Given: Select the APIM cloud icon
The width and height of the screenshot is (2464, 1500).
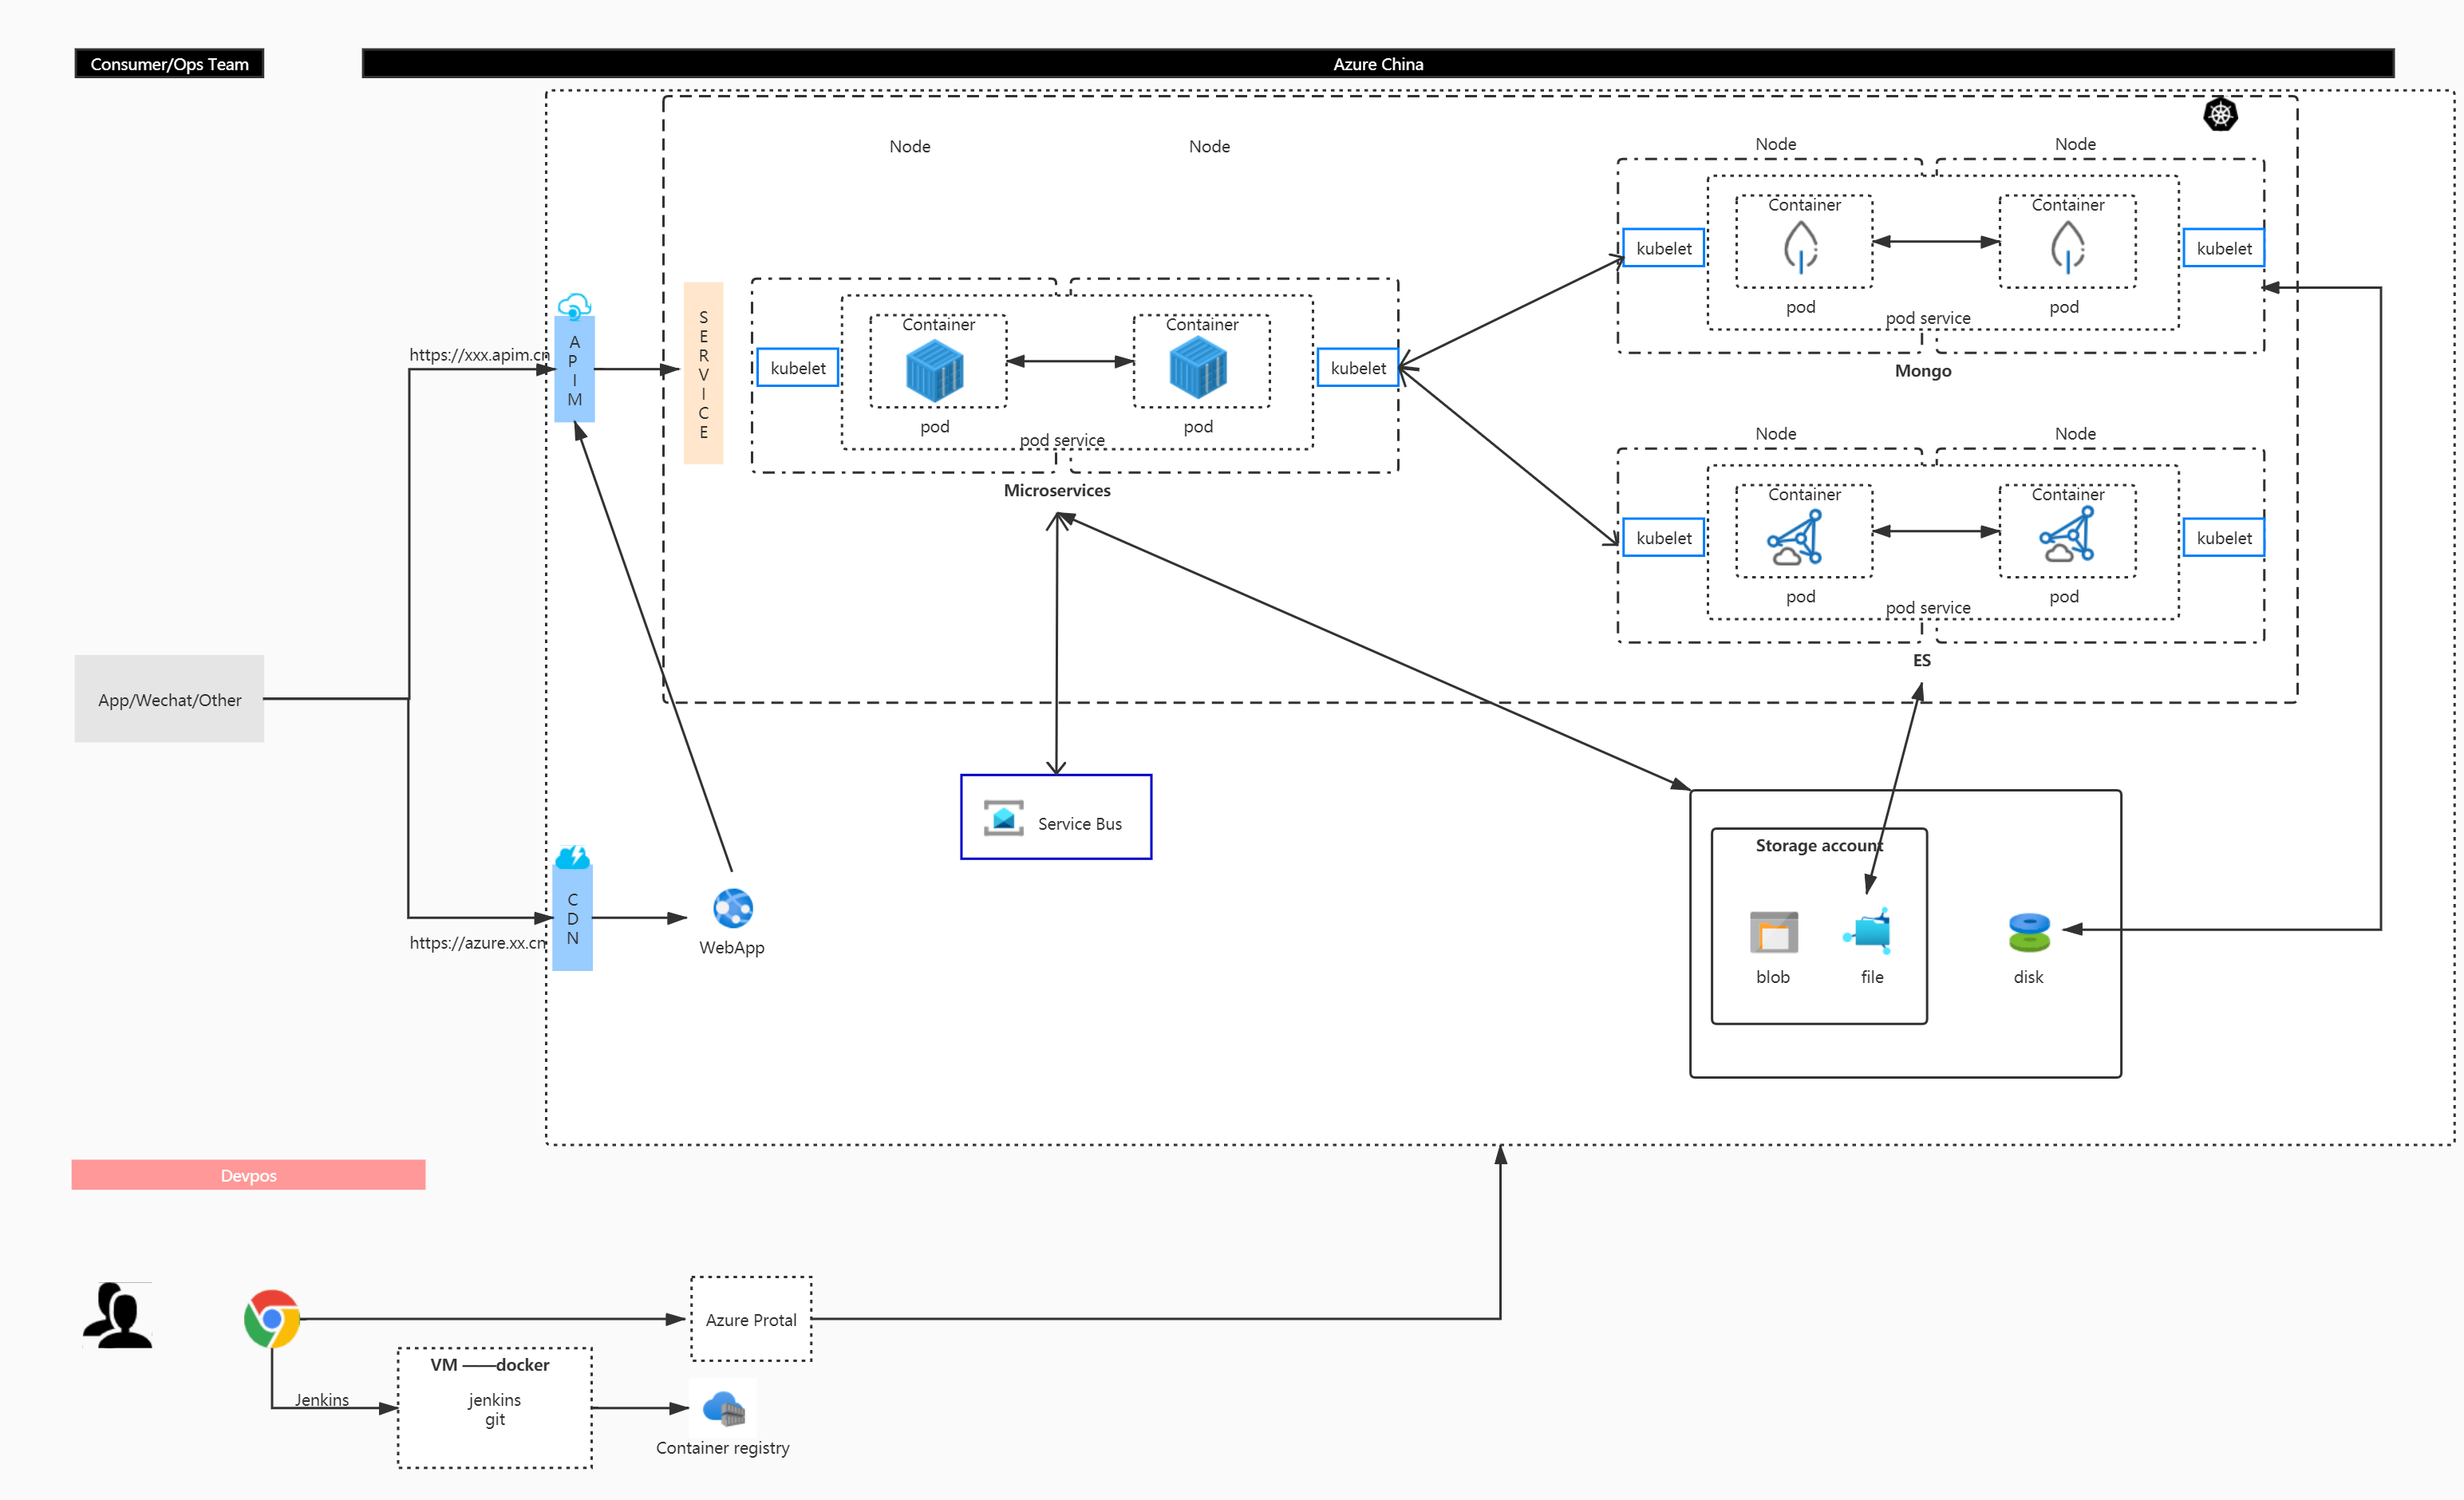Looking at the screenshot, I should pos(574,306).
